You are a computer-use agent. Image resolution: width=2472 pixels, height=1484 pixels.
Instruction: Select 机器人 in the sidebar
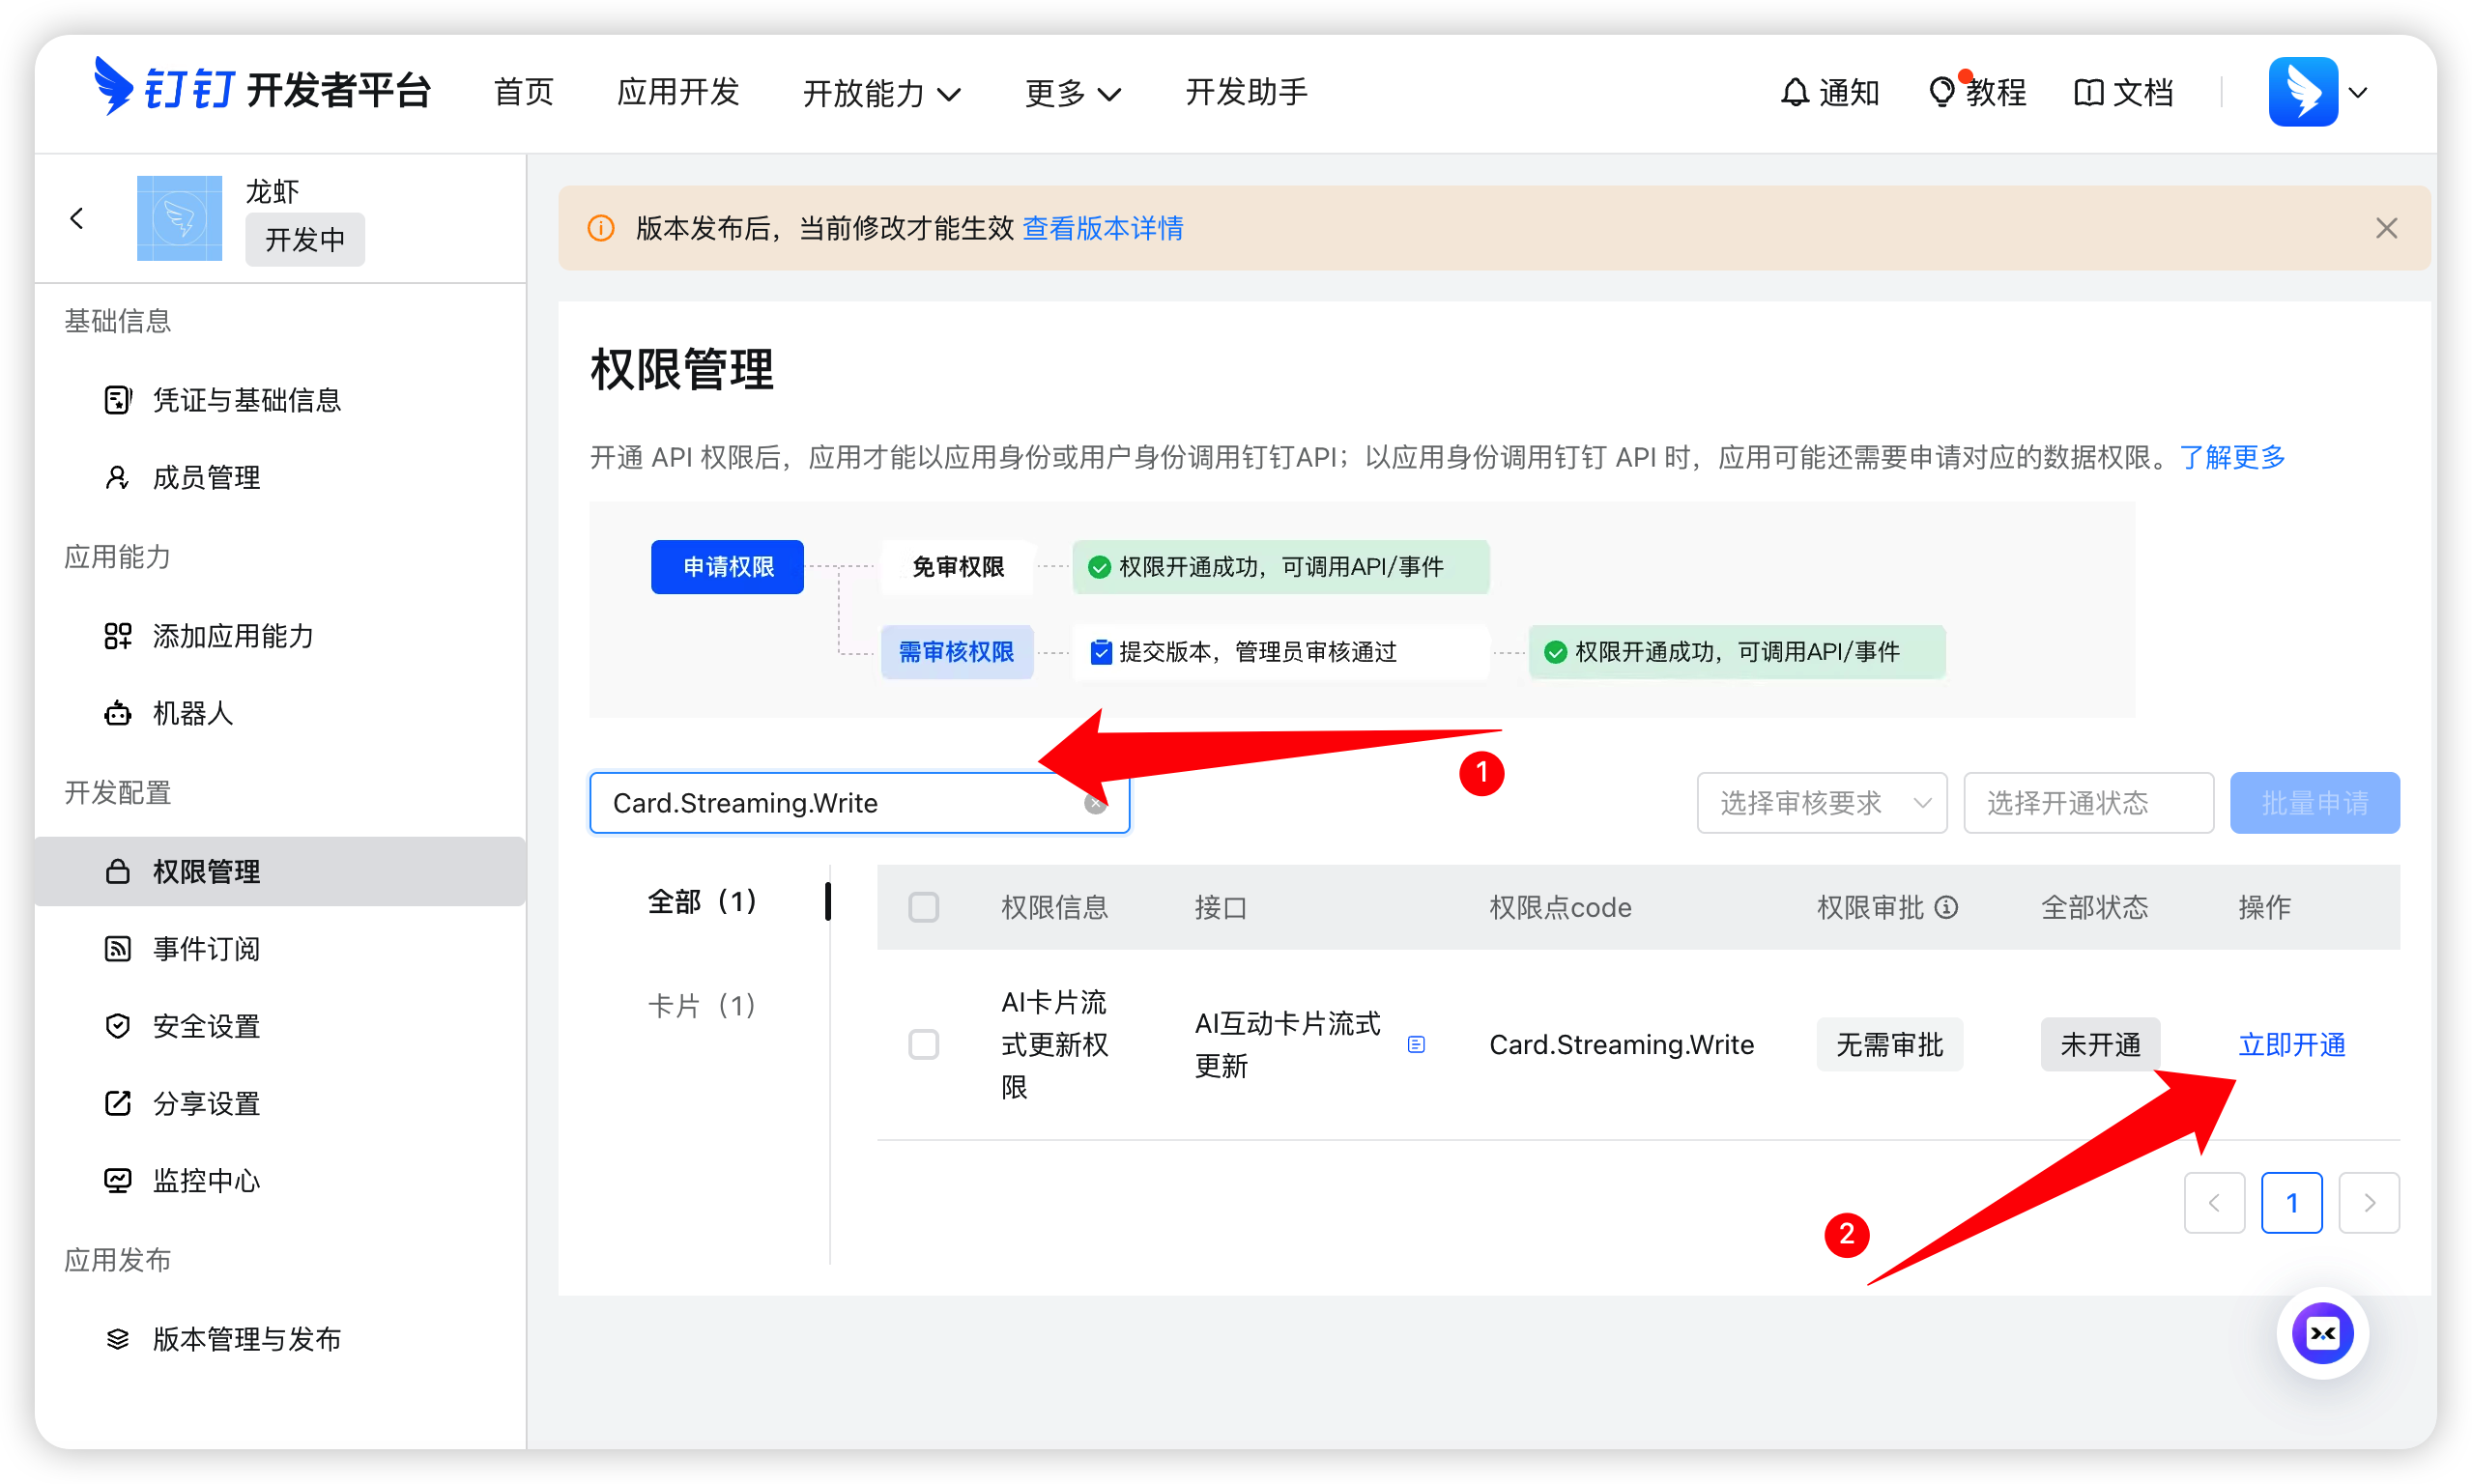coord(192,713)
